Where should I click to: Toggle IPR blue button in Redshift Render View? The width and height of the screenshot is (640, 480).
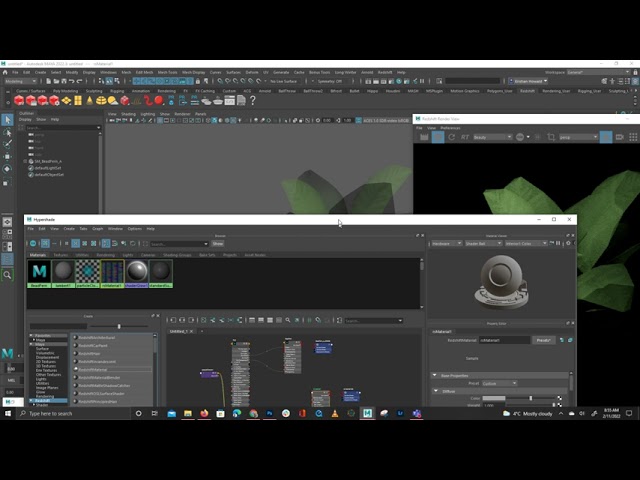(438, 137)
